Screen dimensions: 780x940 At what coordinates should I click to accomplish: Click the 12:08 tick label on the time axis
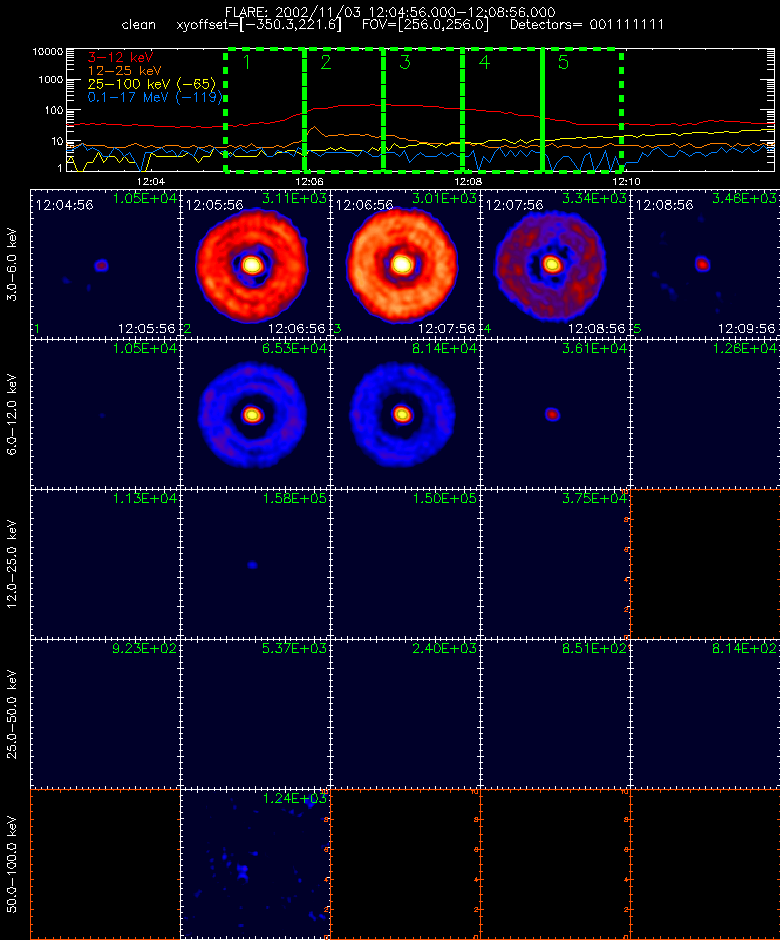coord(468,181)
